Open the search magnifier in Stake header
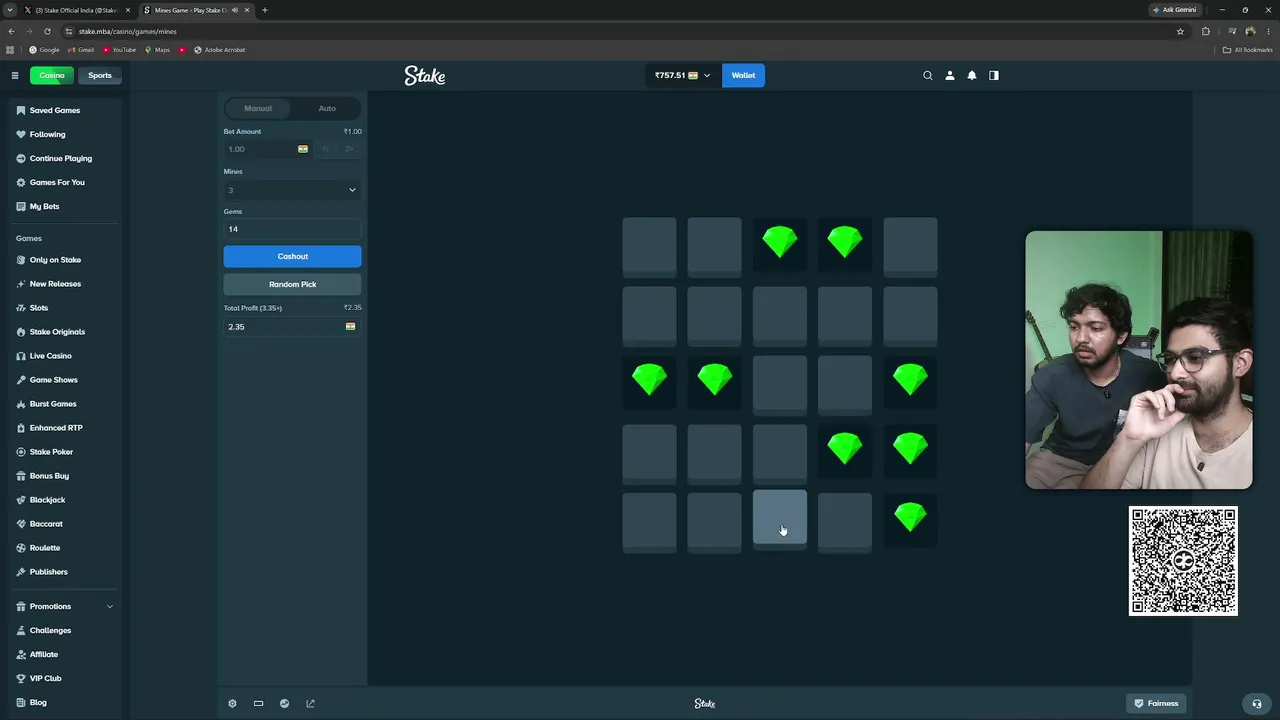Screen dimensions: 1280x720 tap(928, 75)
